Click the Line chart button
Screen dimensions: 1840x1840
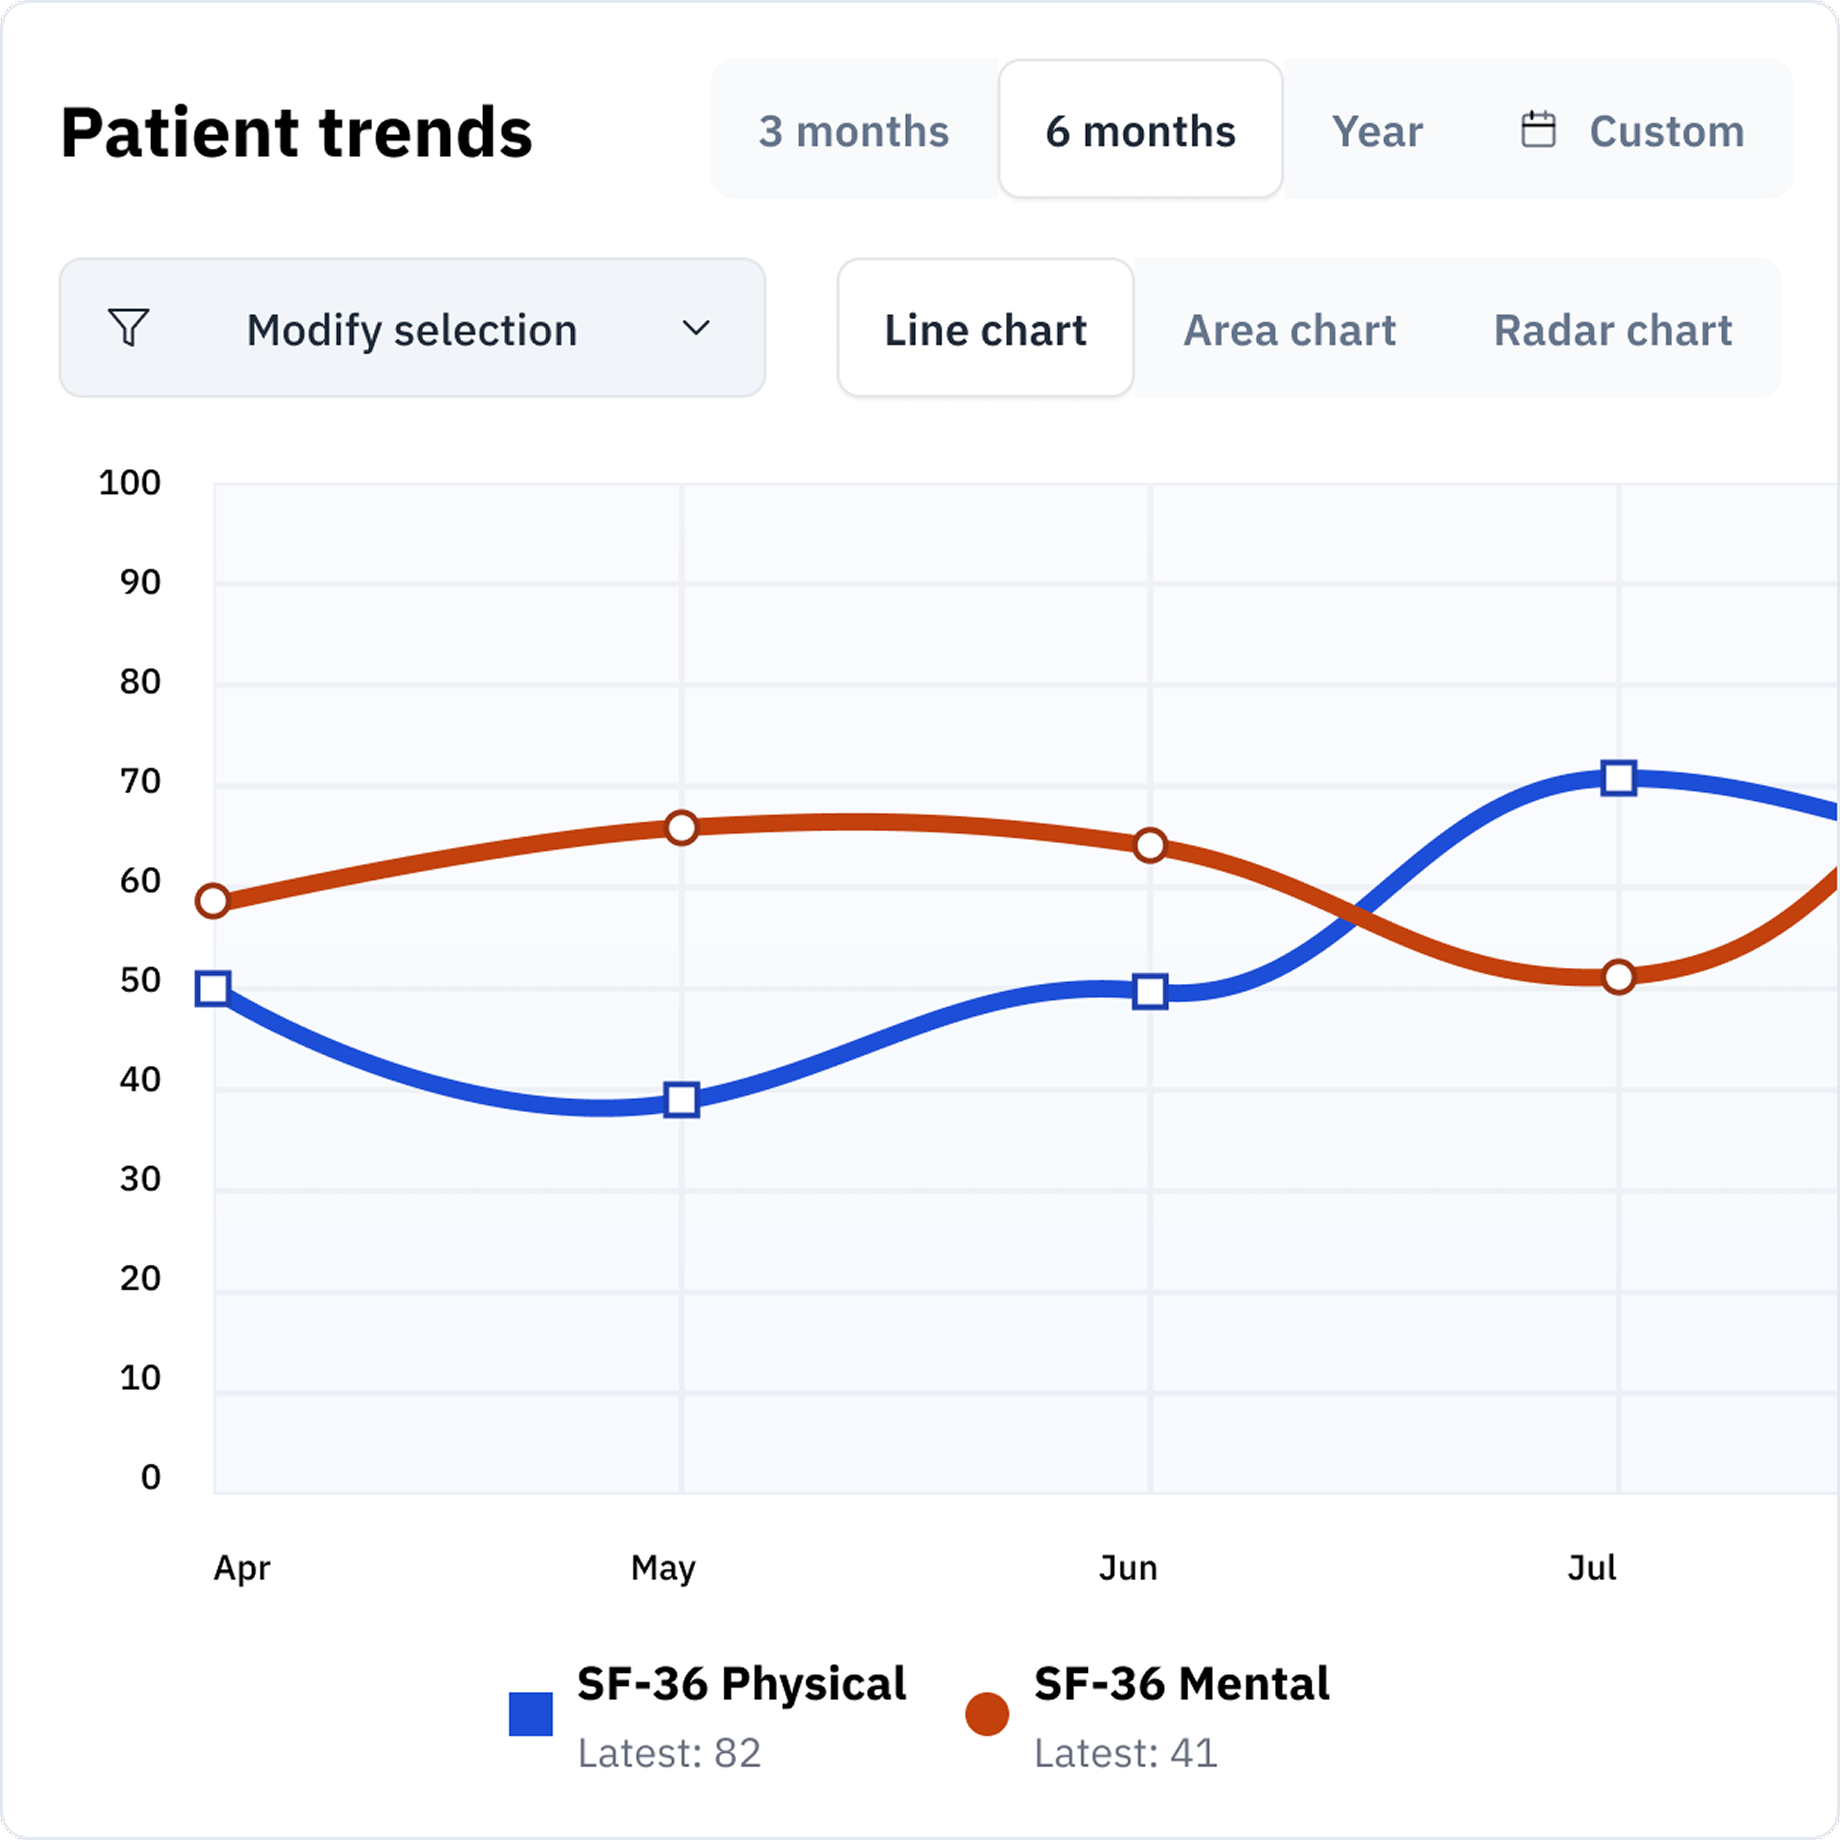pyautogui.click(x=984, y=330)
